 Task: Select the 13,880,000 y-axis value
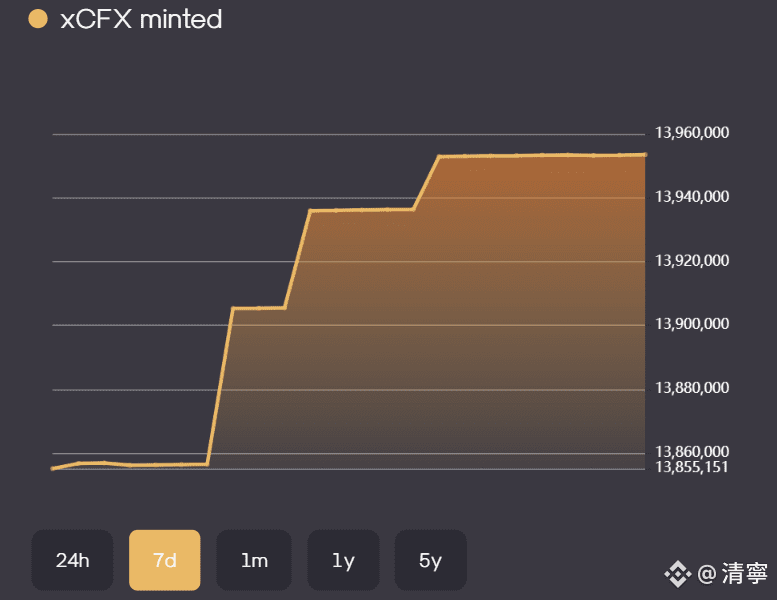click(692, 388)
